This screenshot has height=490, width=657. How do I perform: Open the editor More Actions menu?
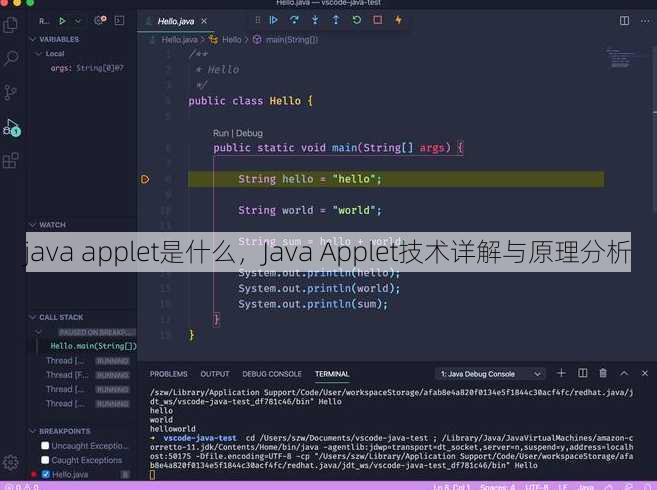coord(646,21)
